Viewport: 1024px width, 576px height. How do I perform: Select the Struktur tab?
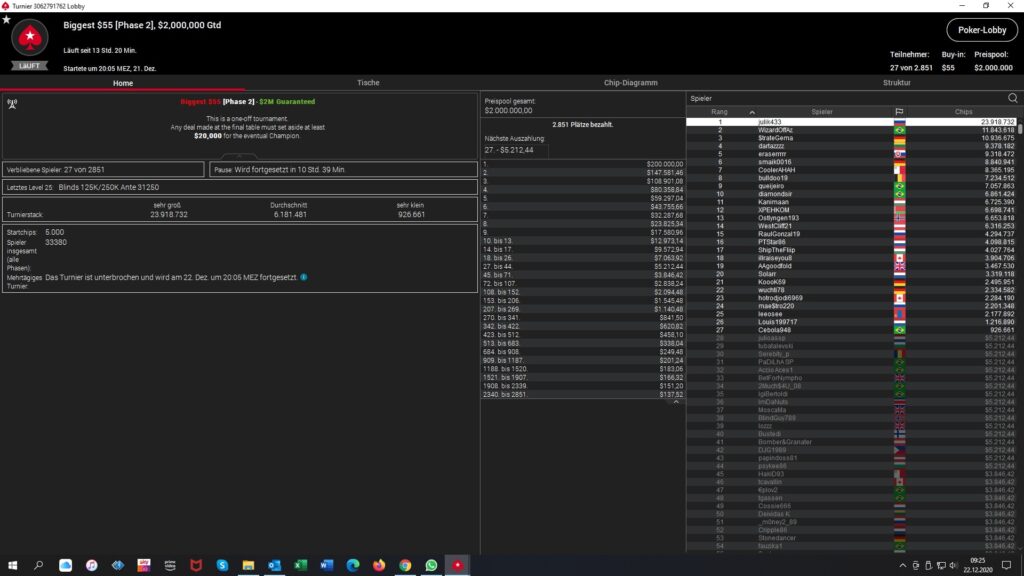point(896,83)
